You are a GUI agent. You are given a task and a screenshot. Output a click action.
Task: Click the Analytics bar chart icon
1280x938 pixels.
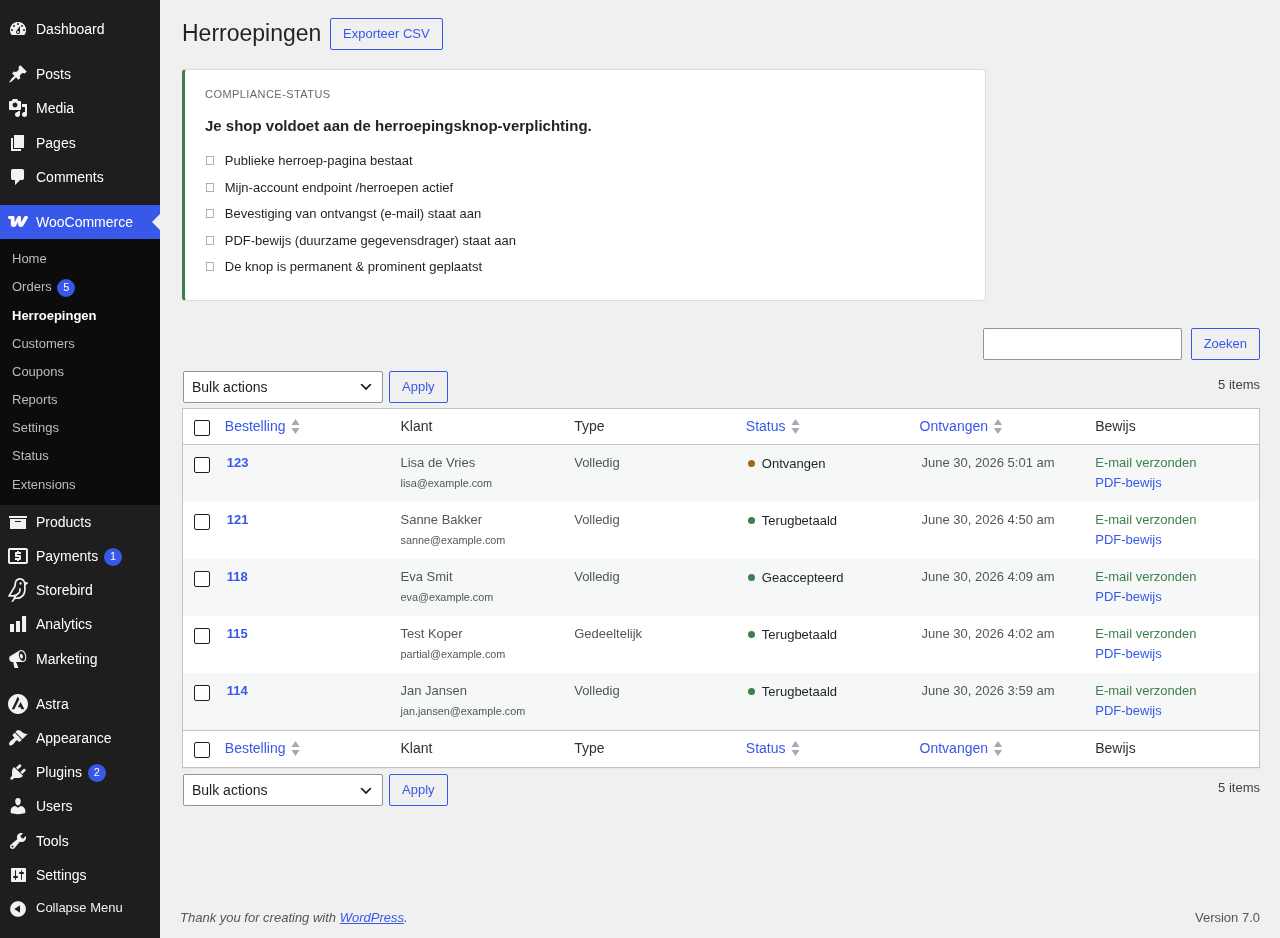tap(18, 624)
